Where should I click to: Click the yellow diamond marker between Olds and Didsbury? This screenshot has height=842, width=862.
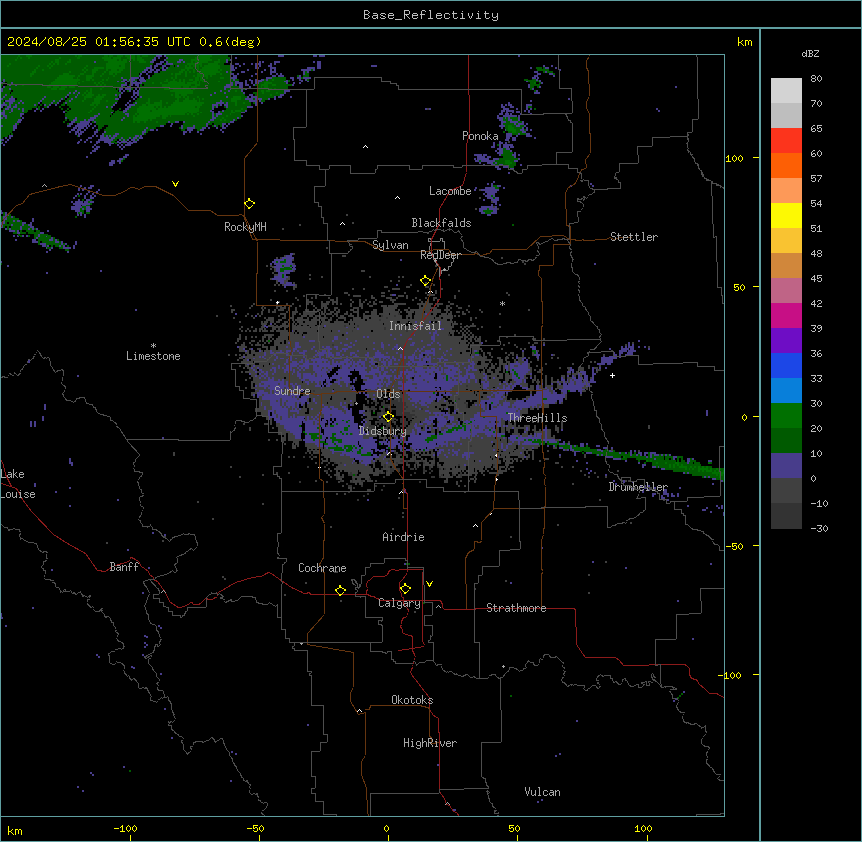click(388, 417)
